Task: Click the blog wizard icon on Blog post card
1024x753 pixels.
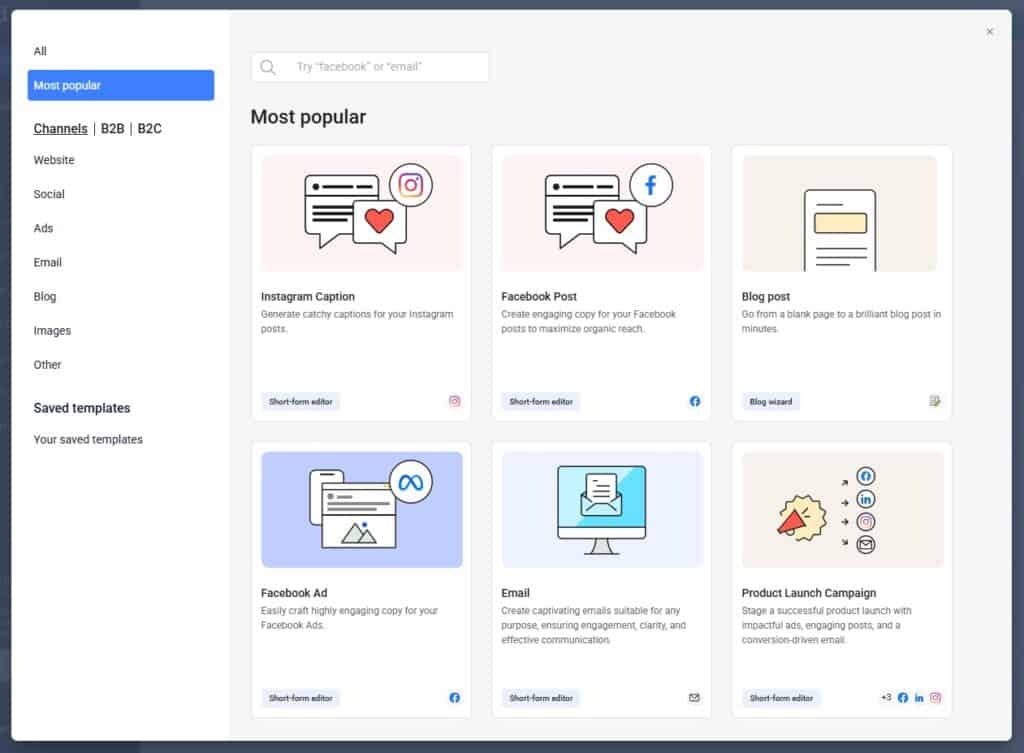Action: 935,401
